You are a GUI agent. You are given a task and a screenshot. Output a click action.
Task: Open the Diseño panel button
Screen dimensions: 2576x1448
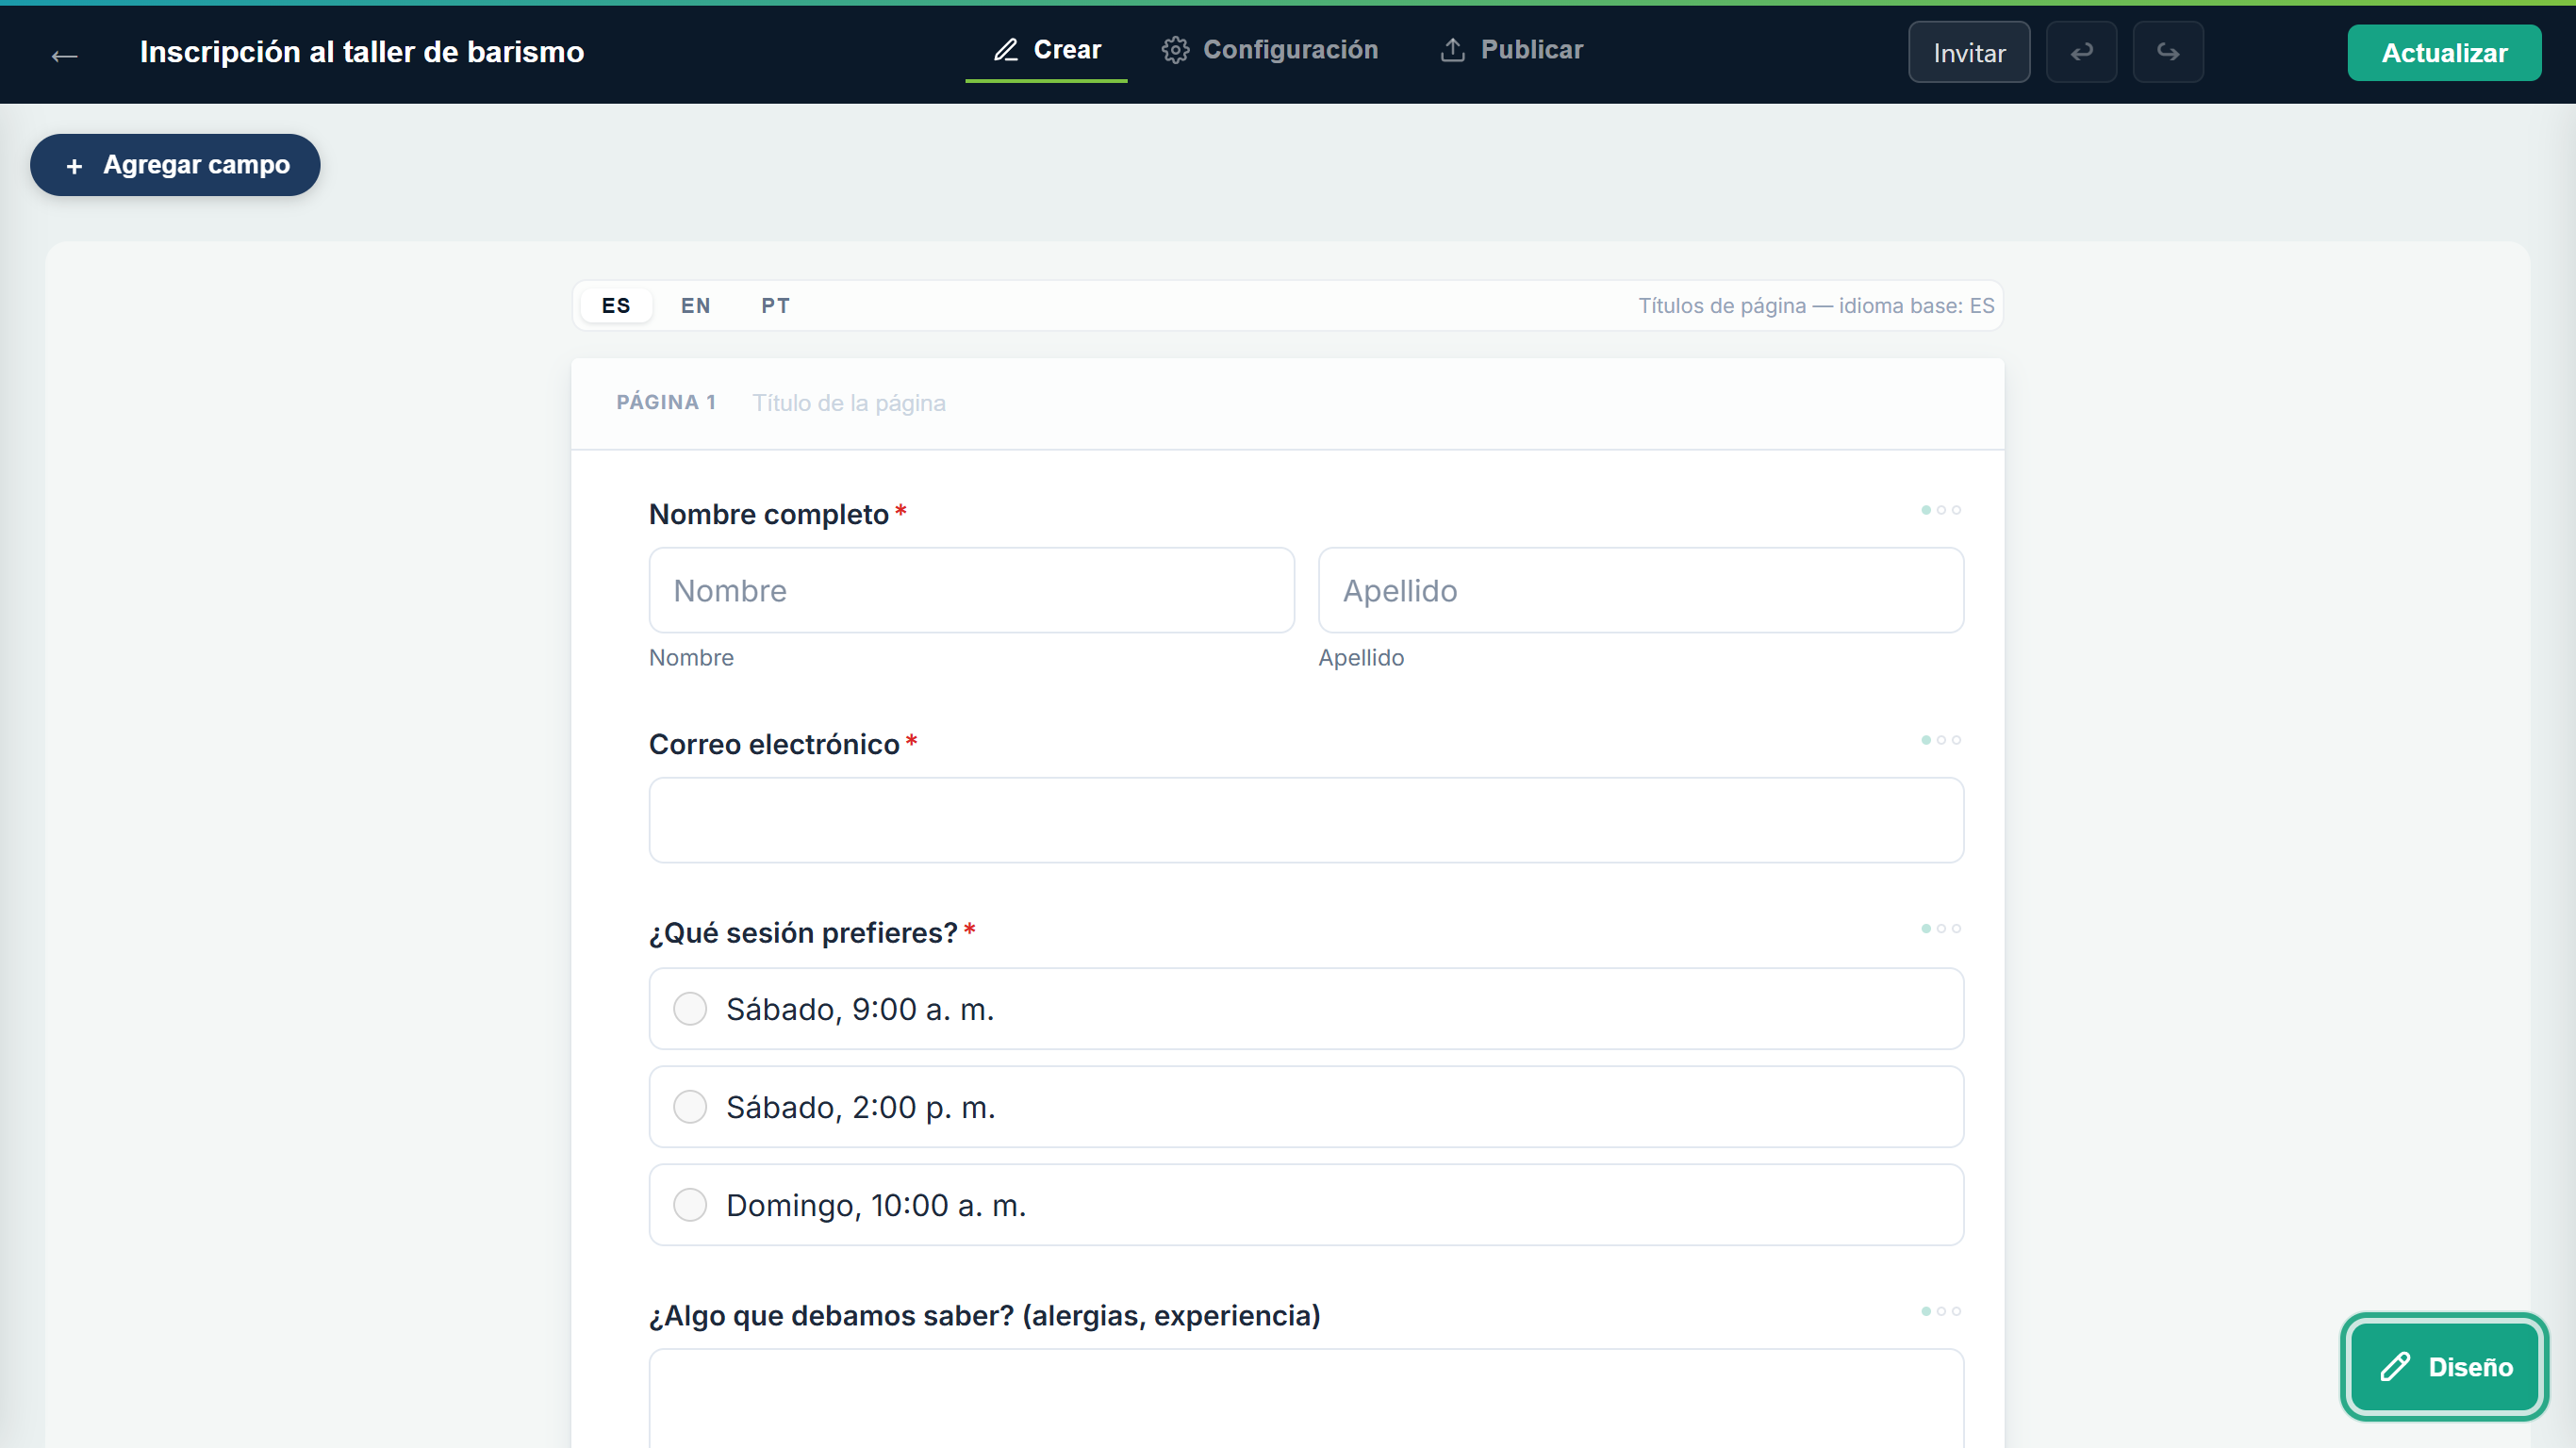pyautogui.click(x=2443, y=1366)
